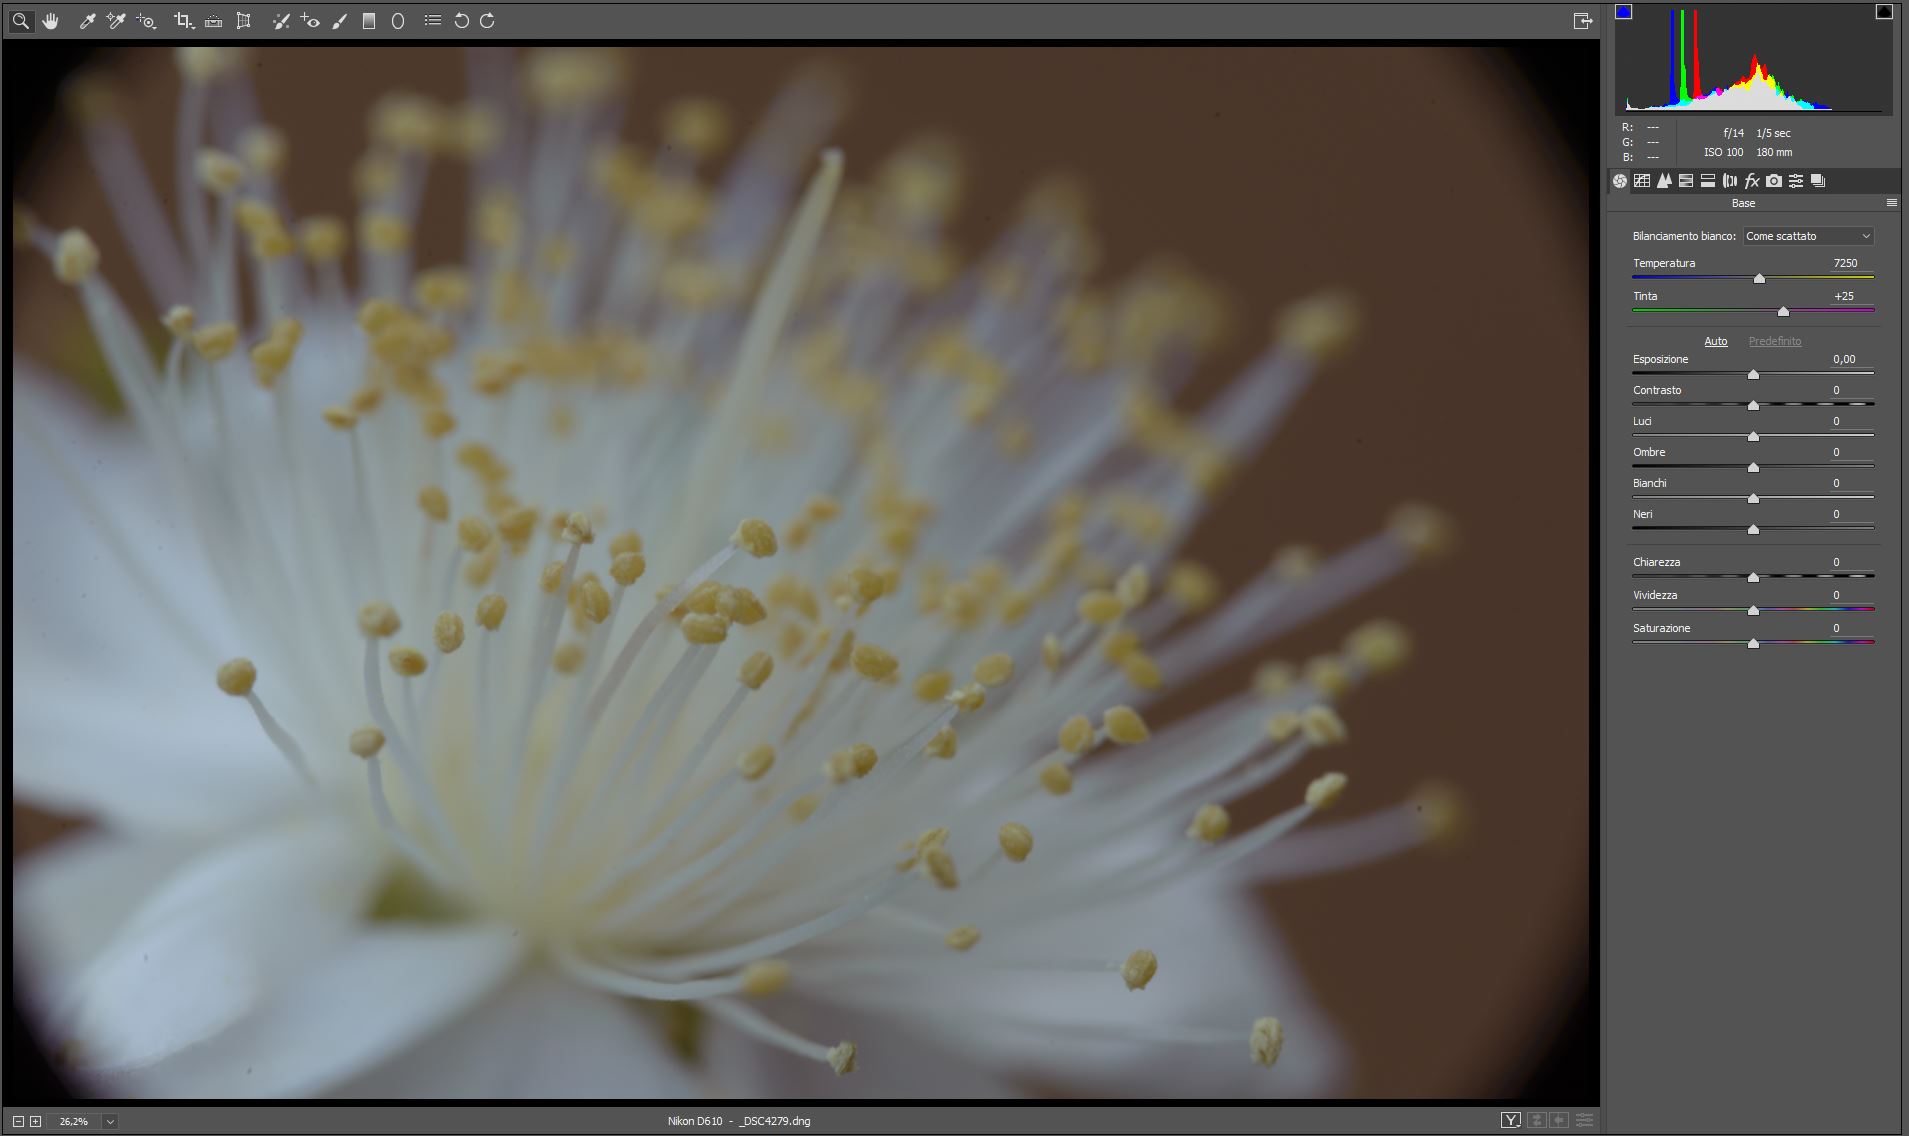This screenshot has width=1909, height=1136.
Task: Select the Zoom tool
Action: (x=21, y=21)
